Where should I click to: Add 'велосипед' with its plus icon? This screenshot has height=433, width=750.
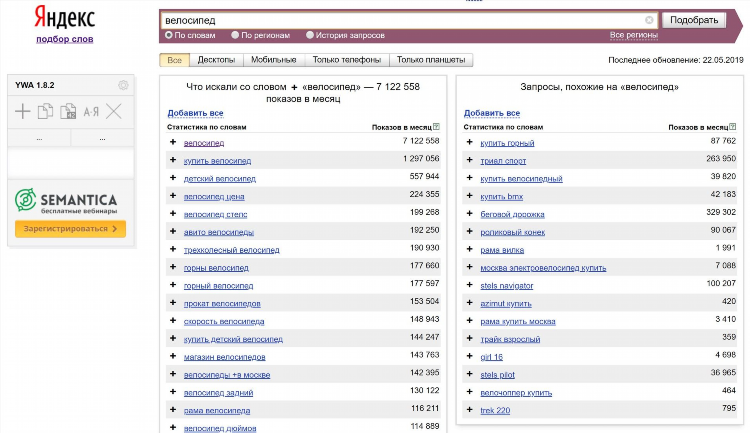click(x=173, y=142)
